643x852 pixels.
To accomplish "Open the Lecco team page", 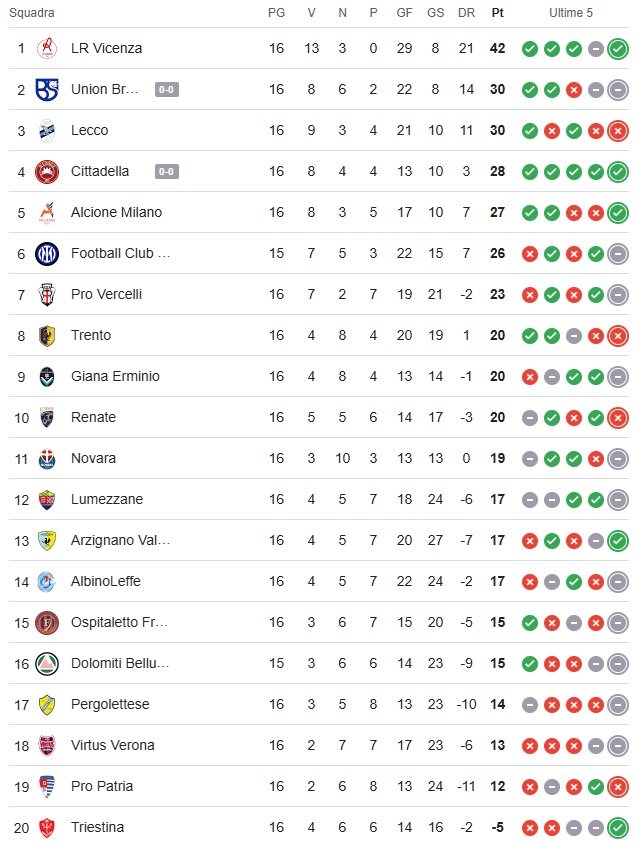I will (90, 130).
